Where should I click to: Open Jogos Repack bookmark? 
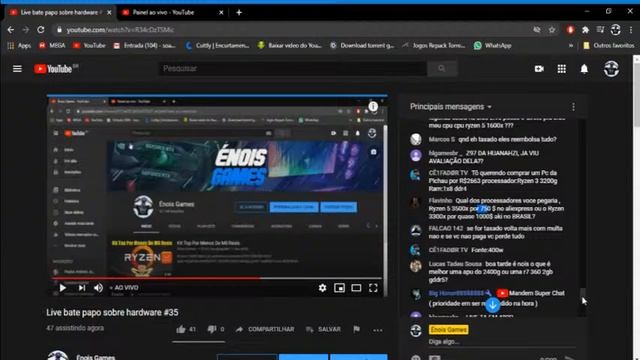pyautogui.click(x=433, y=46)
